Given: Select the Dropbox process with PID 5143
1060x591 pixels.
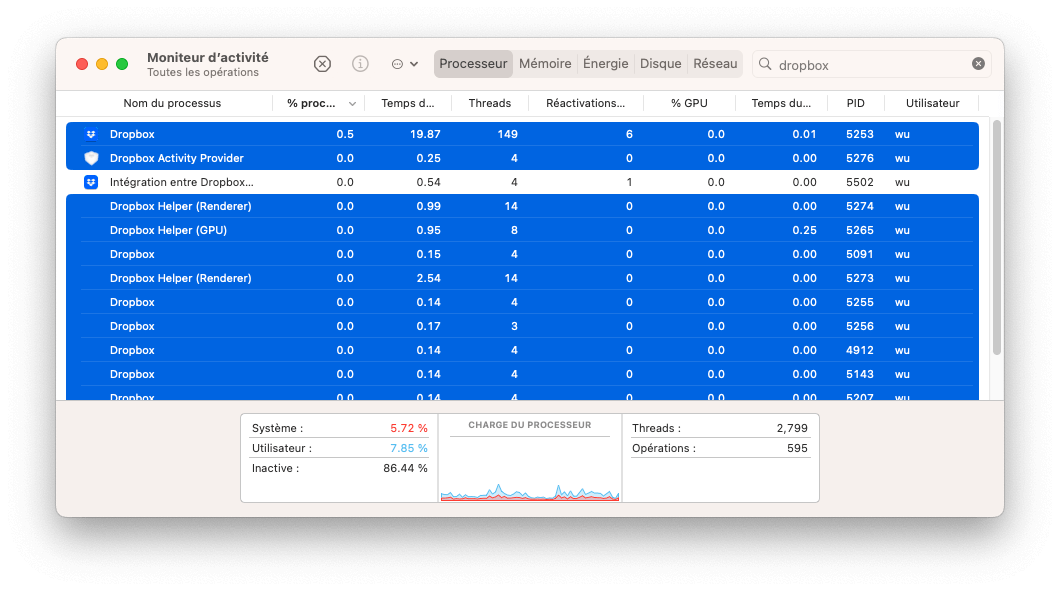Looking at the screenshot, I should pyautogui.click(x=522, y=374).
